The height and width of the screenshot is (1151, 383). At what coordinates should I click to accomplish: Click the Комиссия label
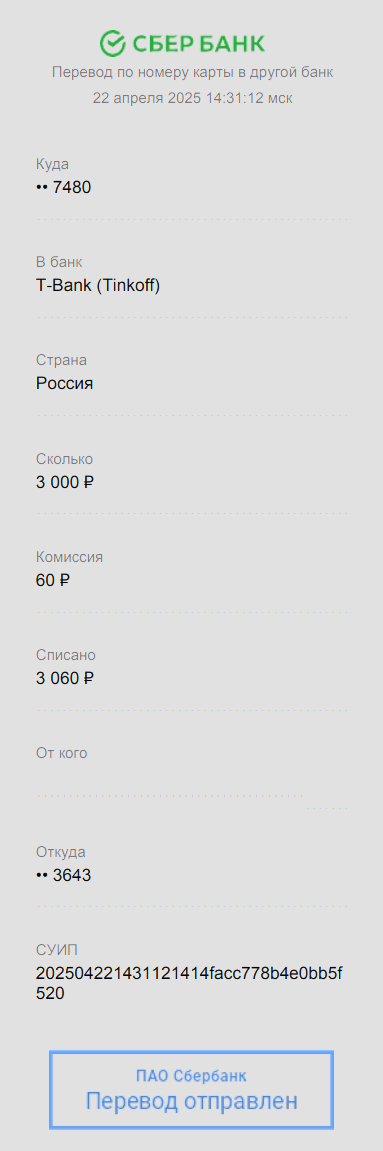point(70,557)
